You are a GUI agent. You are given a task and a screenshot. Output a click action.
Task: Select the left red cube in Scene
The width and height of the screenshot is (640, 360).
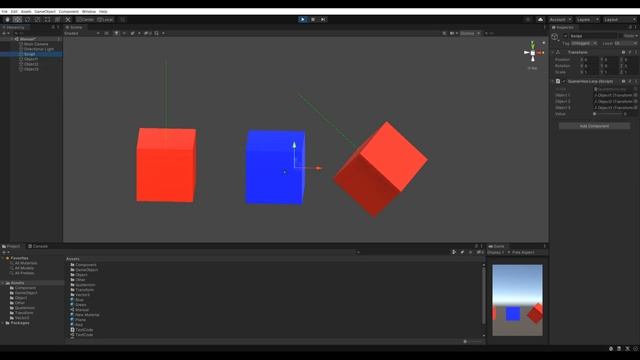[x=166, y=165]
